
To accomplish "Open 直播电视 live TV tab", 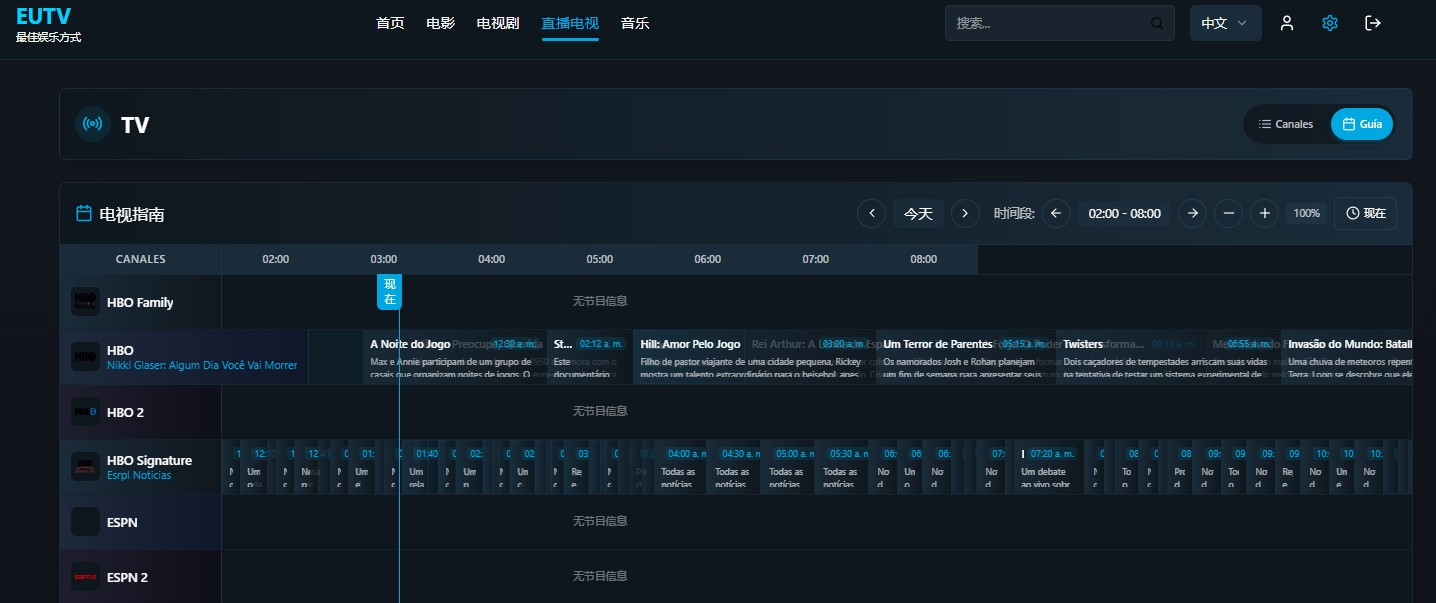I will pyautogui.click(x=570, y=23).
